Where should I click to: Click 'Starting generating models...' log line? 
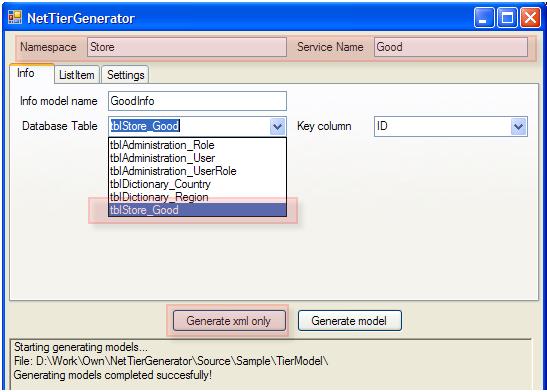(81, 347)
